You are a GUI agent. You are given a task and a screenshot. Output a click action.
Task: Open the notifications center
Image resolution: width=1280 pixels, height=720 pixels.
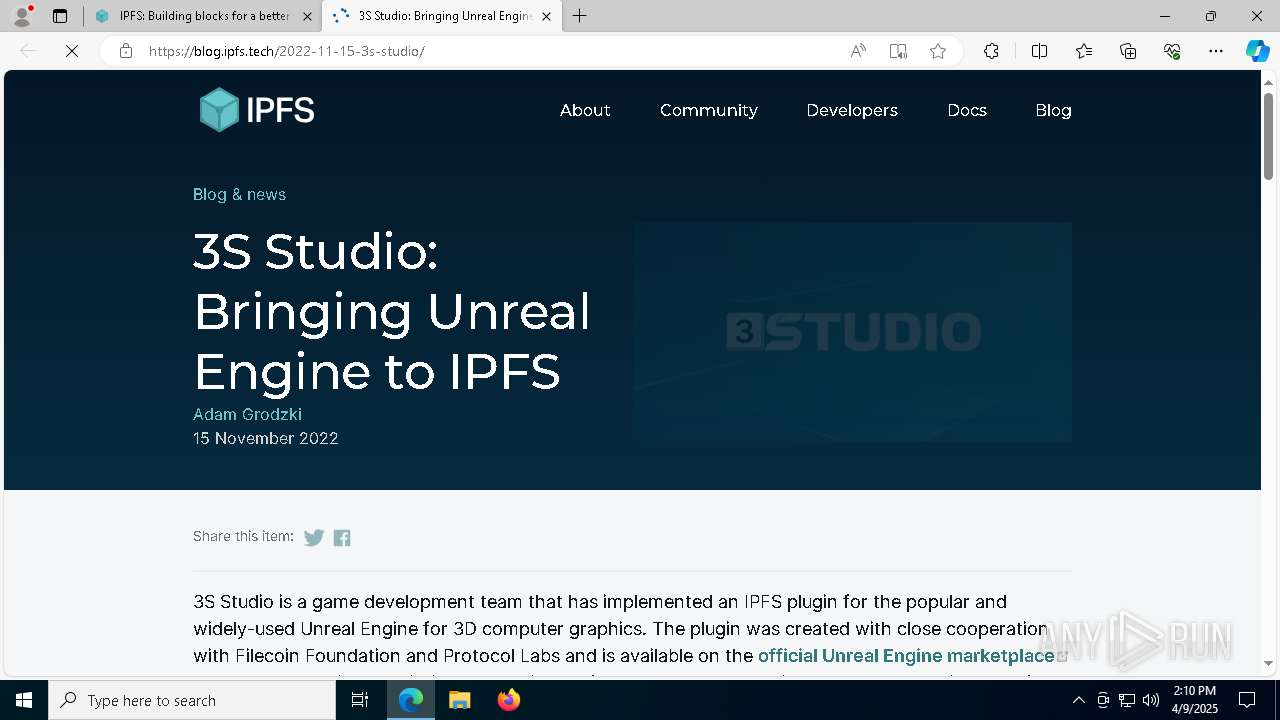click(x=1247, y=700)
